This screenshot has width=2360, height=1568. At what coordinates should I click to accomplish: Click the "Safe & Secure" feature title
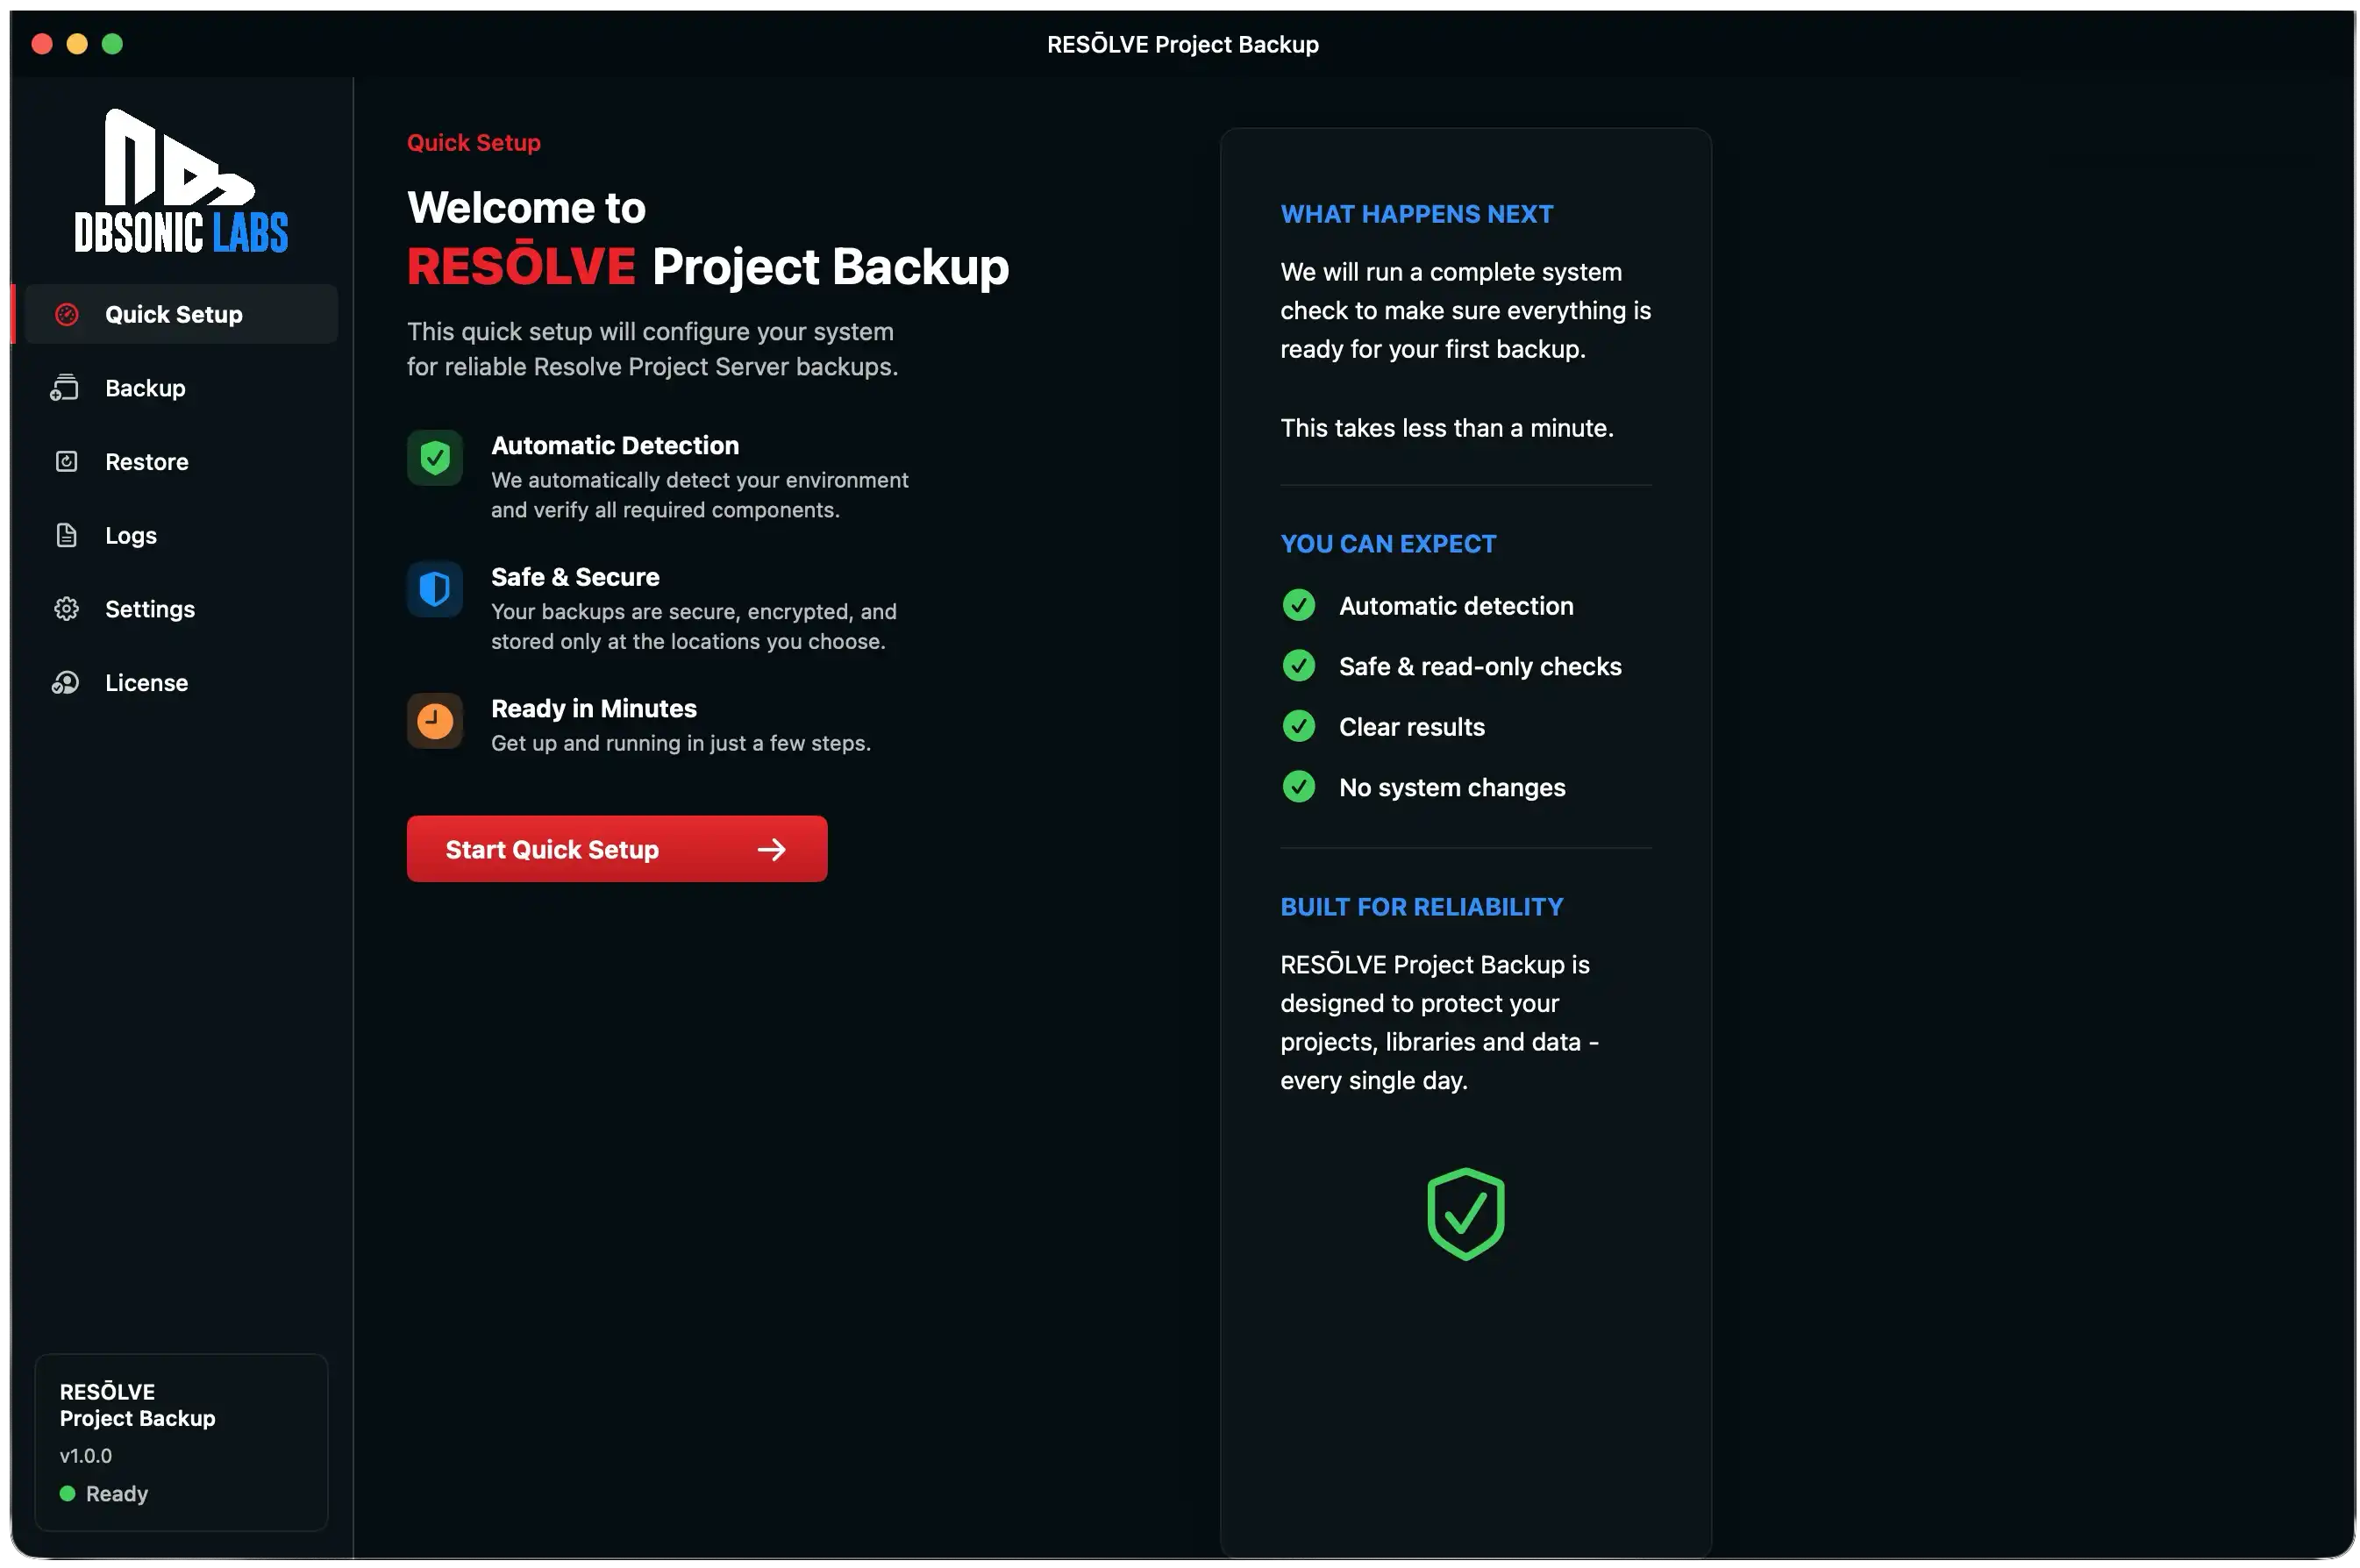point(575,577)
